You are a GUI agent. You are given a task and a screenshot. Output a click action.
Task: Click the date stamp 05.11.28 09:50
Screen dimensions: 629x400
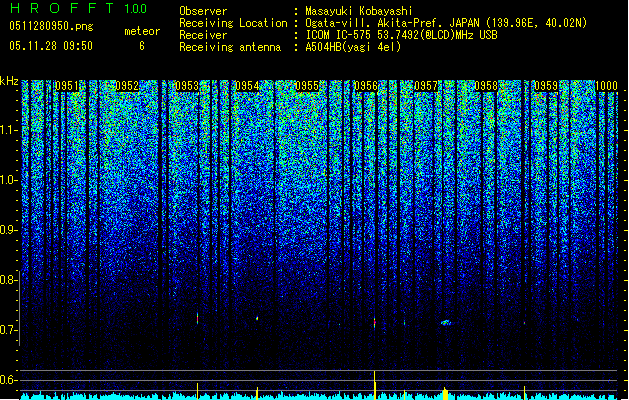tap(51, 46)
